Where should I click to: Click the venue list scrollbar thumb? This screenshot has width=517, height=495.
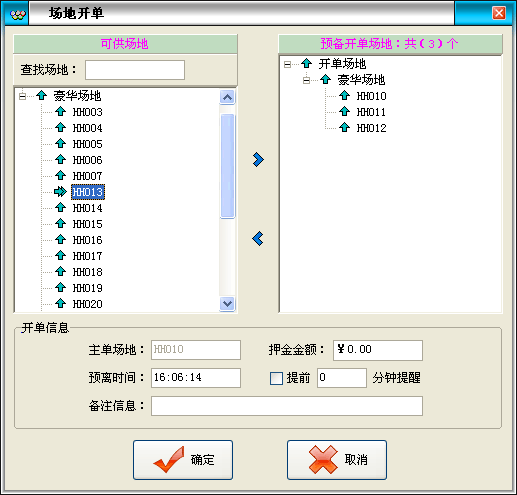(227, 166)
